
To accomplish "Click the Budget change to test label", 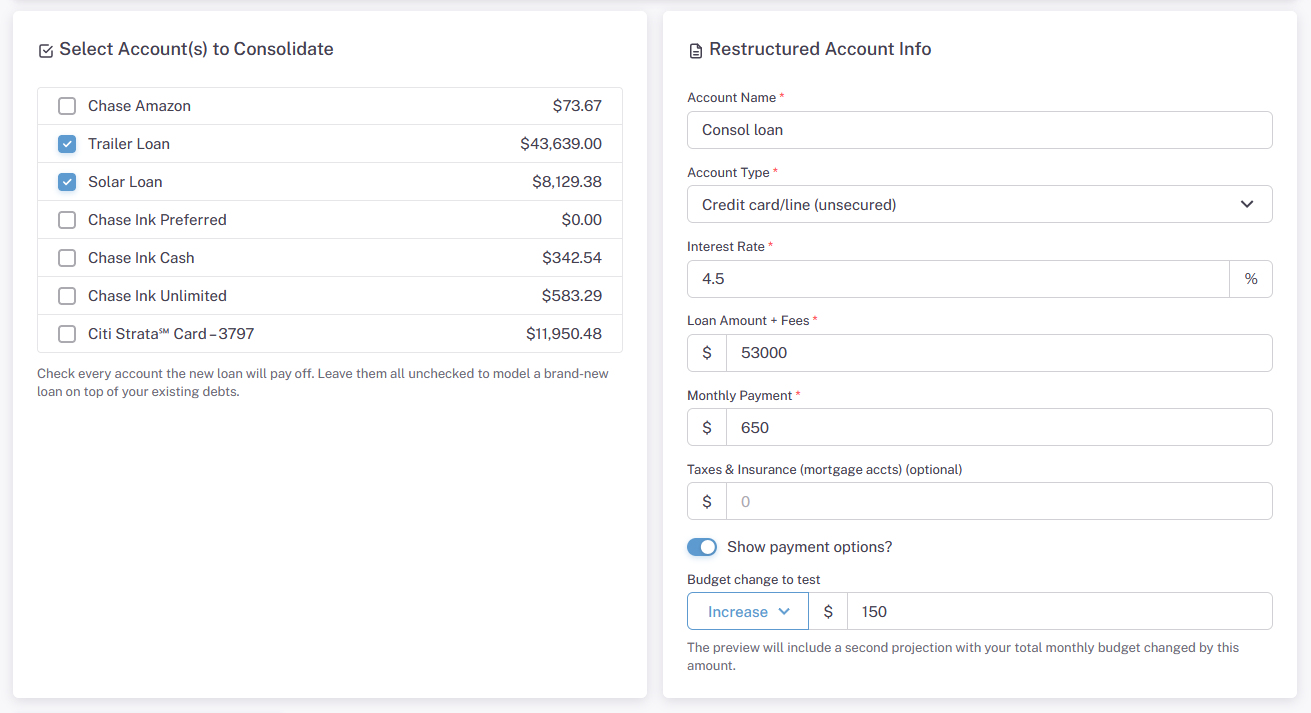I will click(x=754, y=579).
